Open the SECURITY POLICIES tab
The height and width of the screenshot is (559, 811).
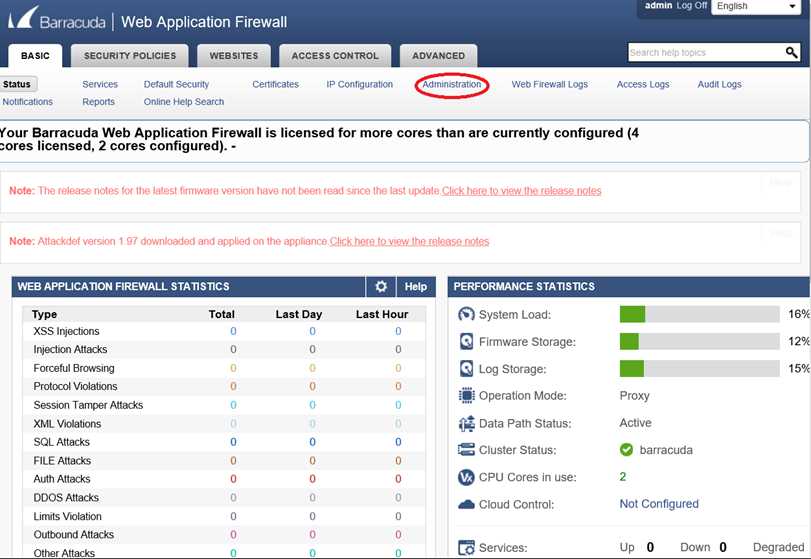(x=129, y=55)
